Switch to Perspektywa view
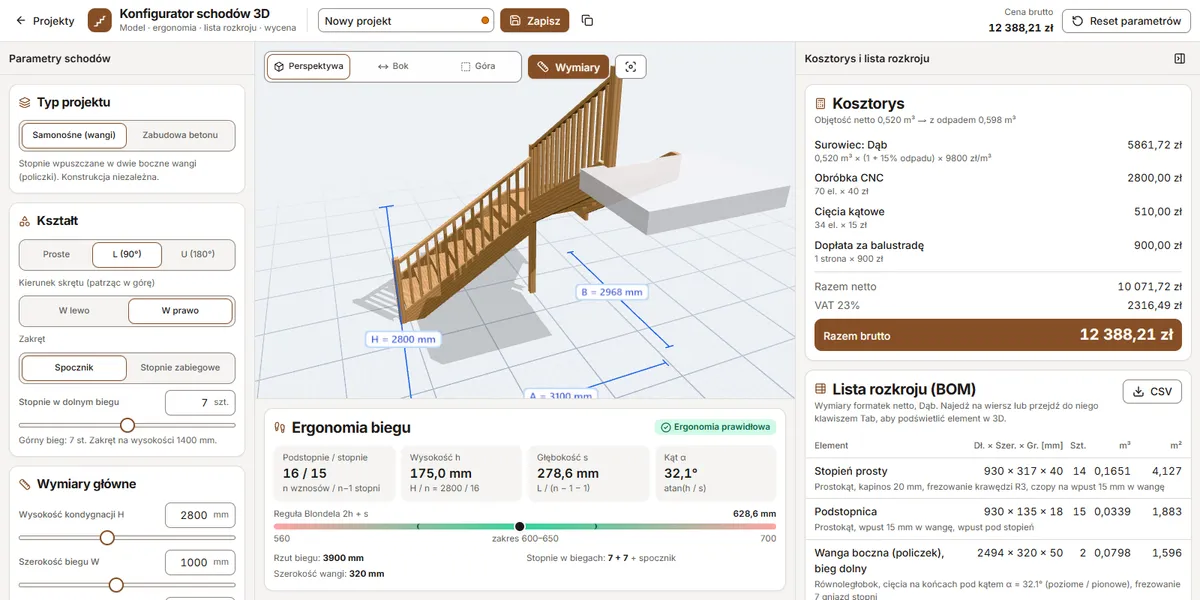1200x600 pixels. (x=309, y=67)
